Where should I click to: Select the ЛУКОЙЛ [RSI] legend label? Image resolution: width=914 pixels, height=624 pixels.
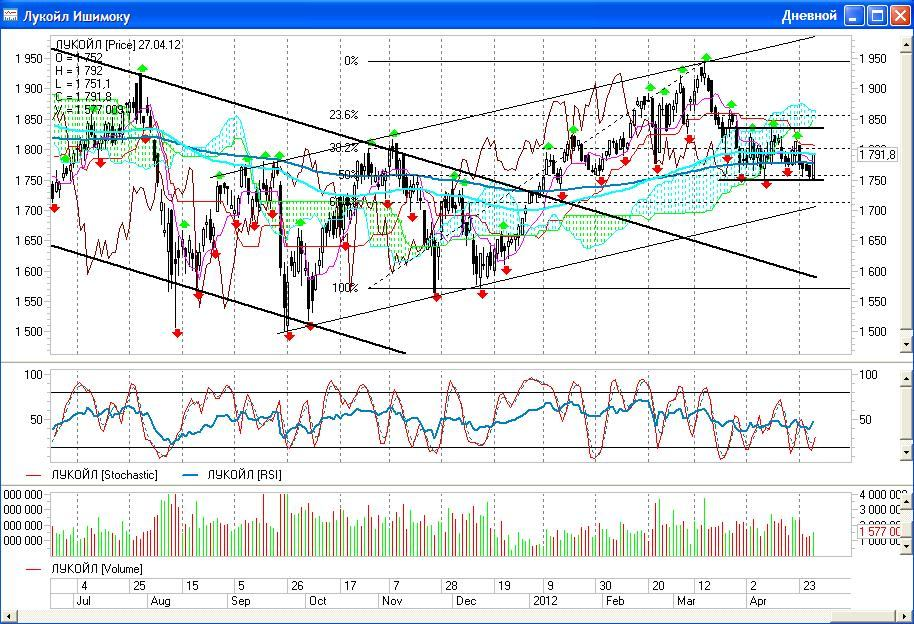point(244,475)
